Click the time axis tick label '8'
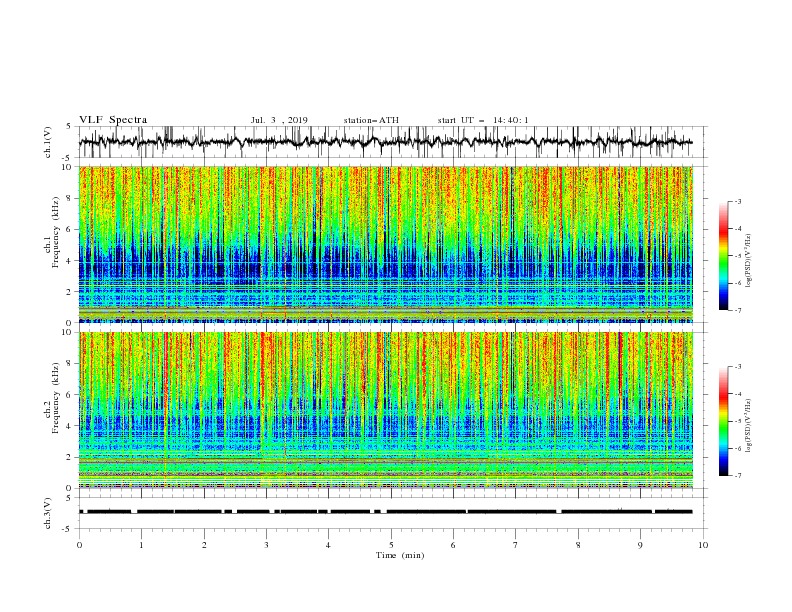 pos(578,545)
